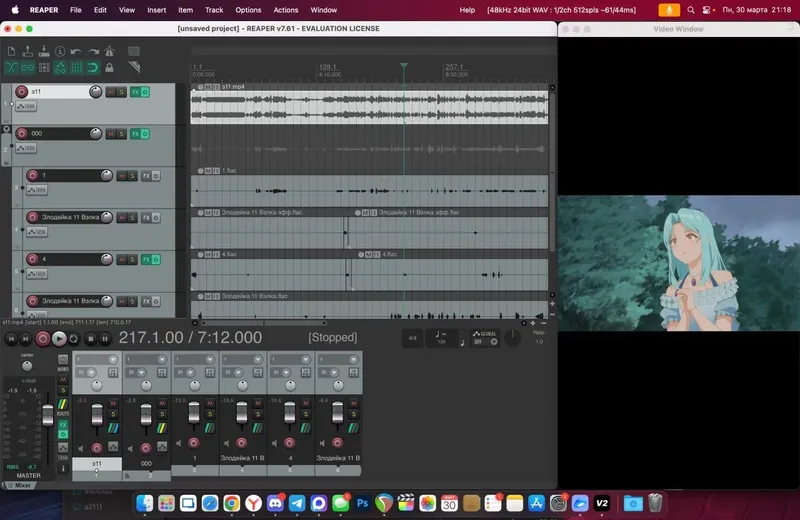Arm track 4 for recording
The width and height of the screenshot is (800, 520).
coord(31,260)
